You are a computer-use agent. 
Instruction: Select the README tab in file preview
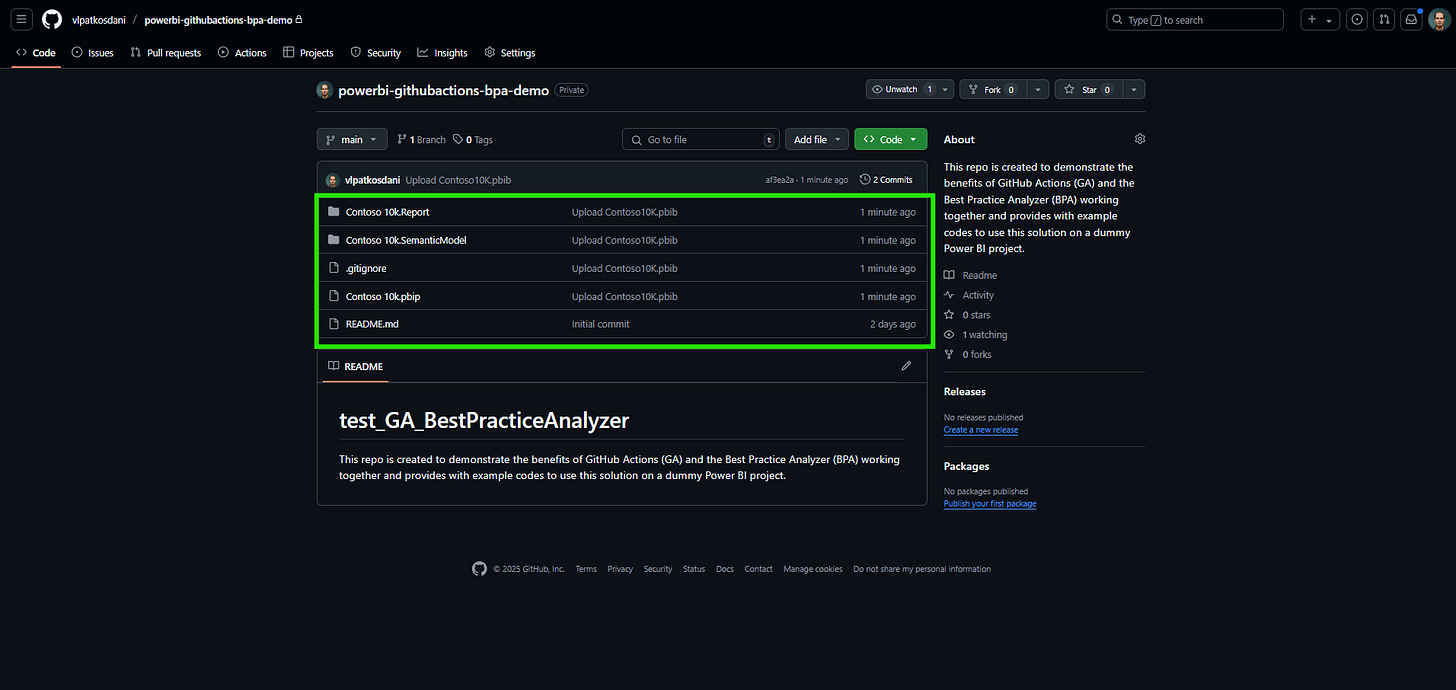356,366
